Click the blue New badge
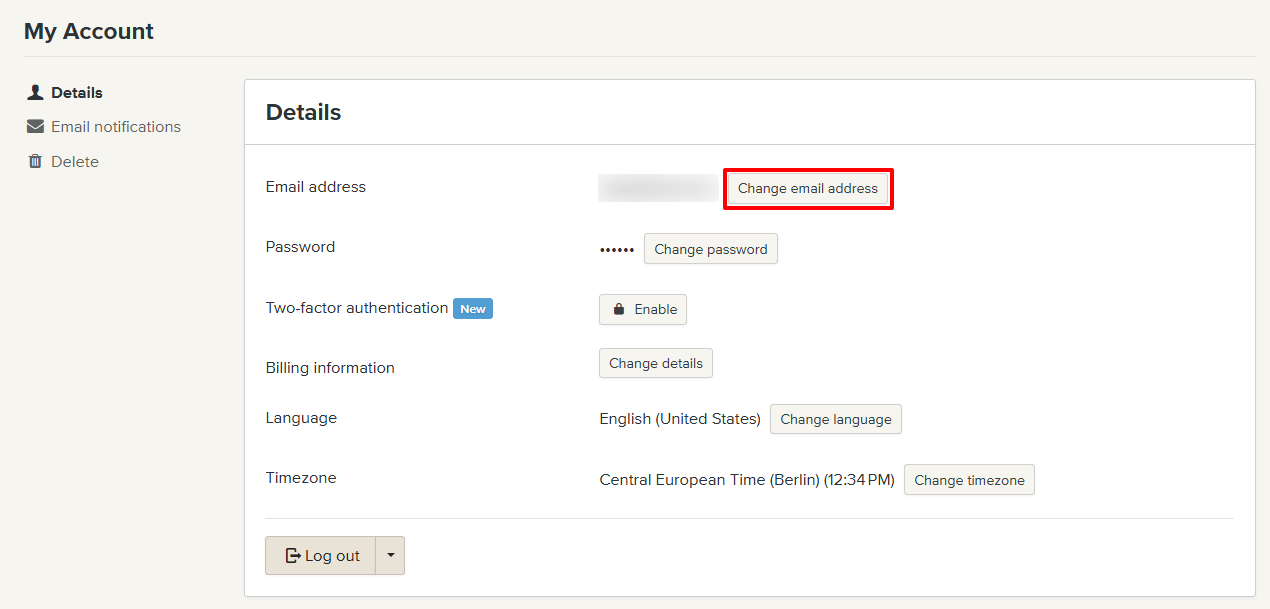Viewport: 1270px width, 609px height. (473, 309)
